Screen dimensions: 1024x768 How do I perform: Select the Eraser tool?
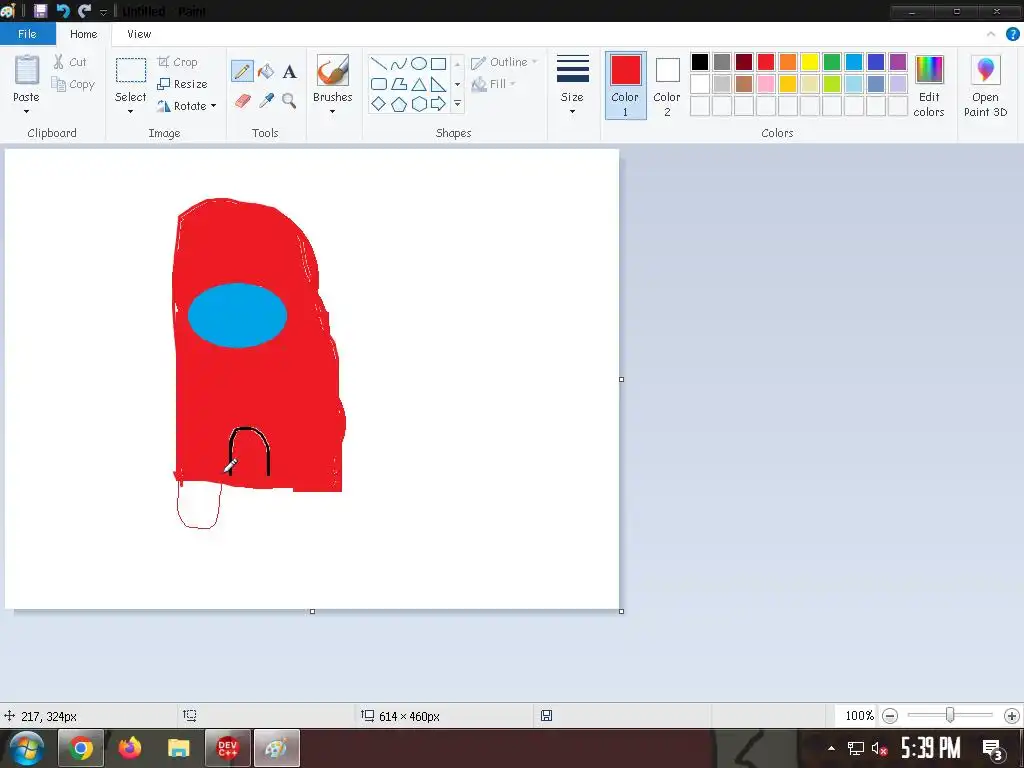[x=242, y=101]
